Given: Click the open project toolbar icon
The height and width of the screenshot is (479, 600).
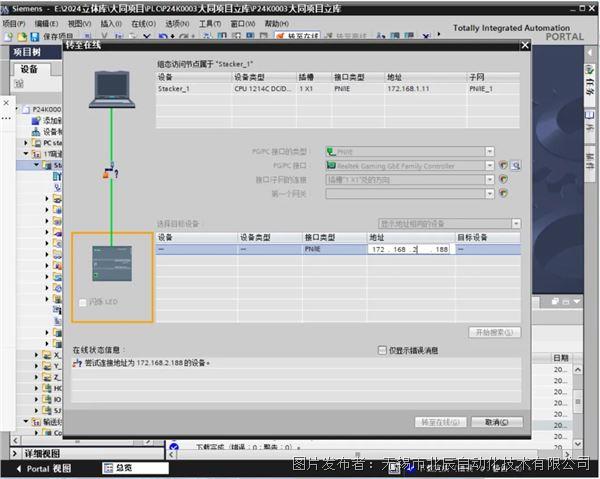Looking at the screenshot, I should [22, 37].
